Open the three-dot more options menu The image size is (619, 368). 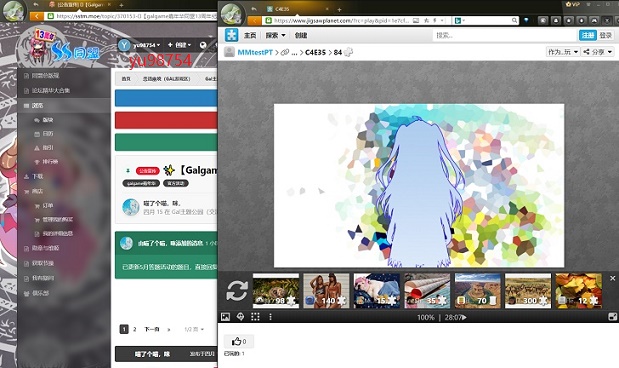coord(270,317)
